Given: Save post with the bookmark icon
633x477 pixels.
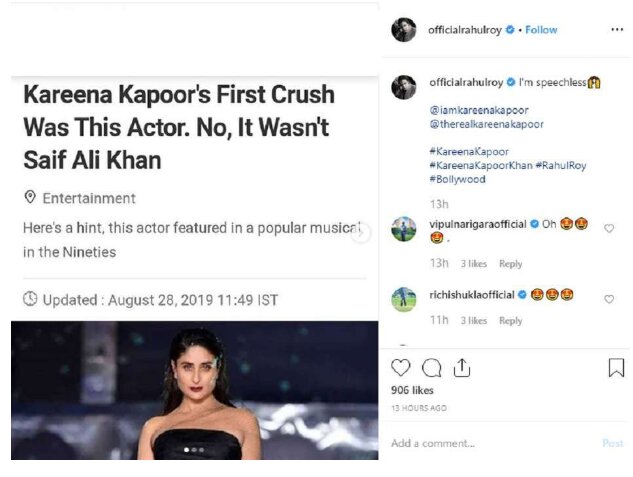Looking at the screenshot, I should point(616,368).
